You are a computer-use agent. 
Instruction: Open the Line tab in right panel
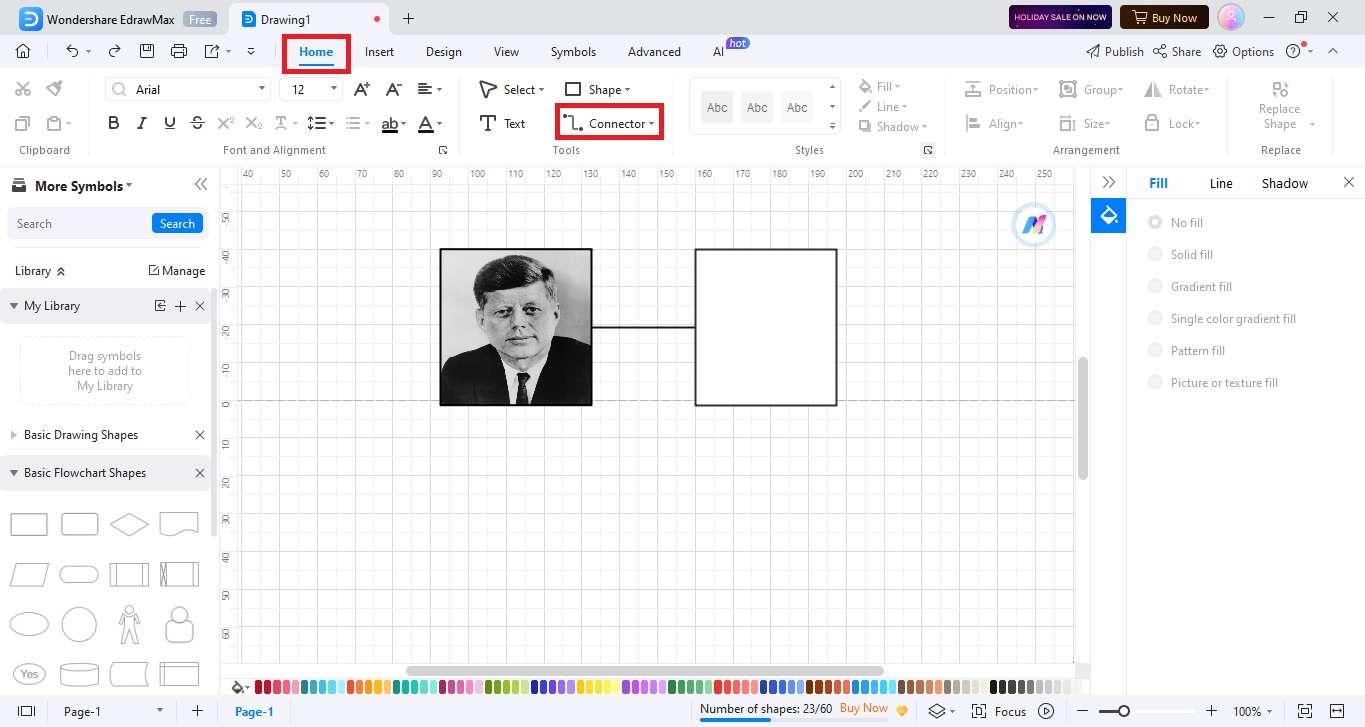[1221, 183]
